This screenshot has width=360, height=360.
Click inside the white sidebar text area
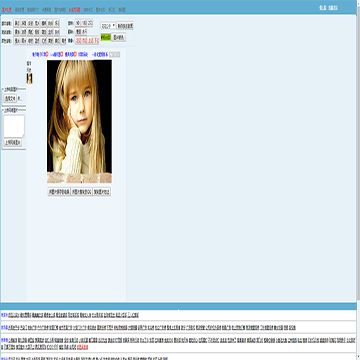[14, 126]
